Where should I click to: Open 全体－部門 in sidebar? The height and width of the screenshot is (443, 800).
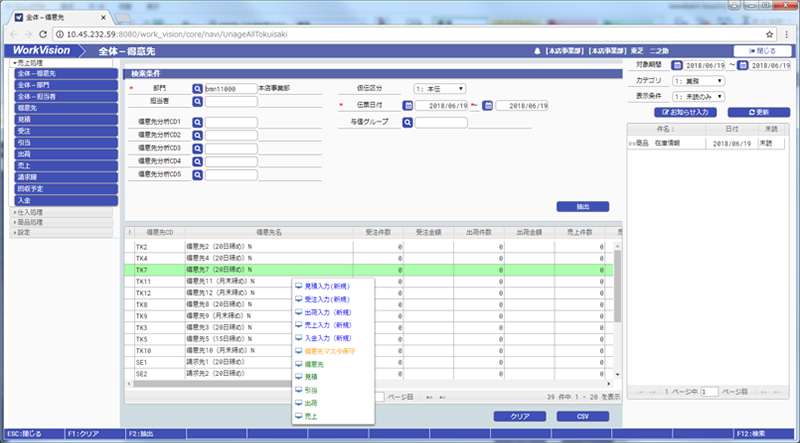point(66,85)
